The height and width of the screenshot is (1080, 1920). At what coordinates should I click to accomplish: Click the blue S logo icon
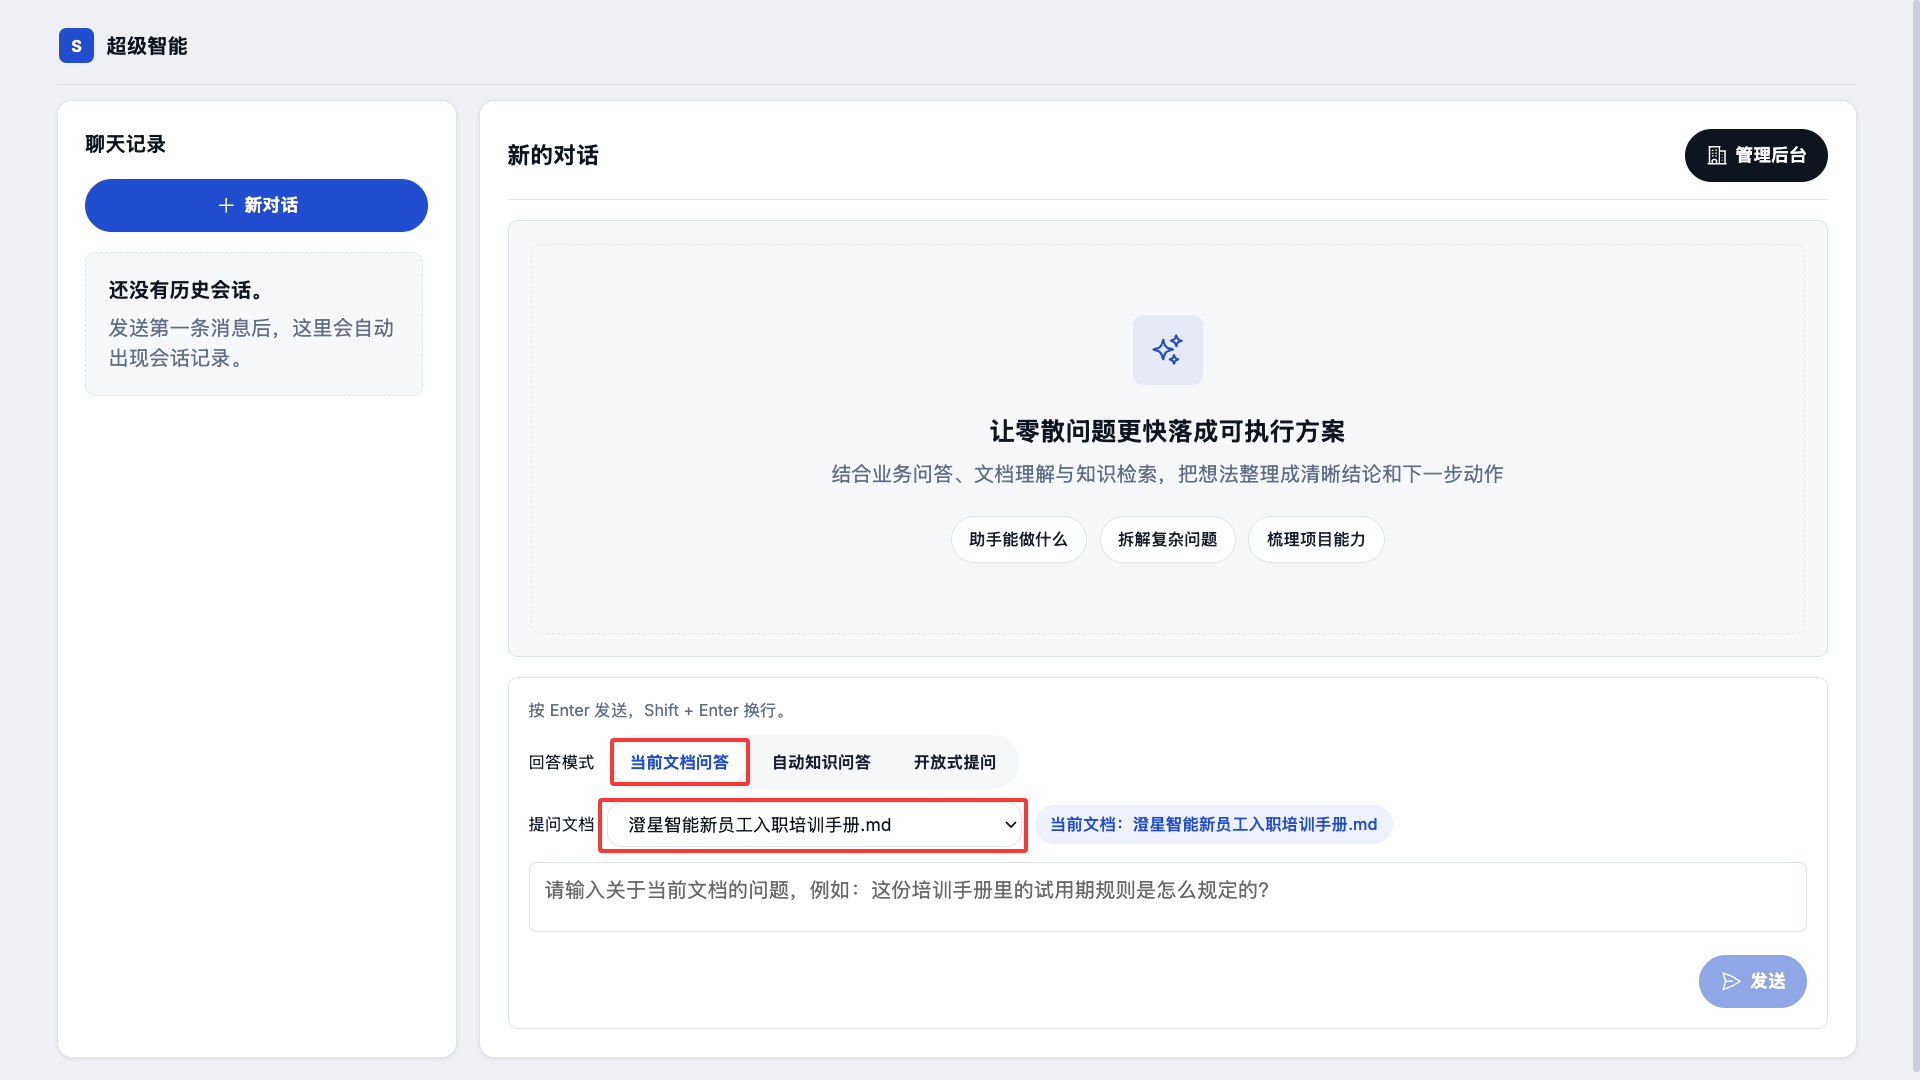pos(76,46)
